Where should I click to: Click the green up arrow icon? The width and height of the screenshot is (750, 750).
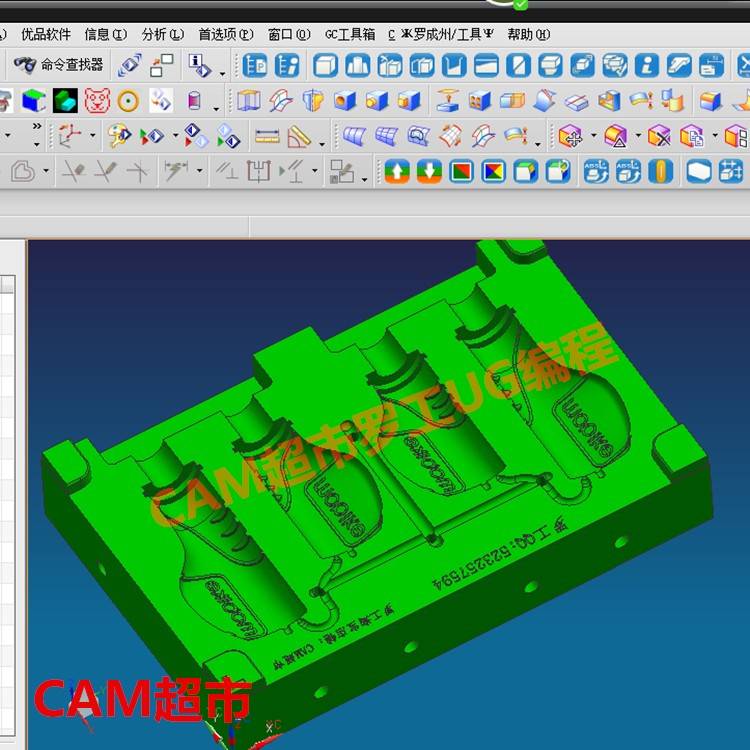[397, 171]
